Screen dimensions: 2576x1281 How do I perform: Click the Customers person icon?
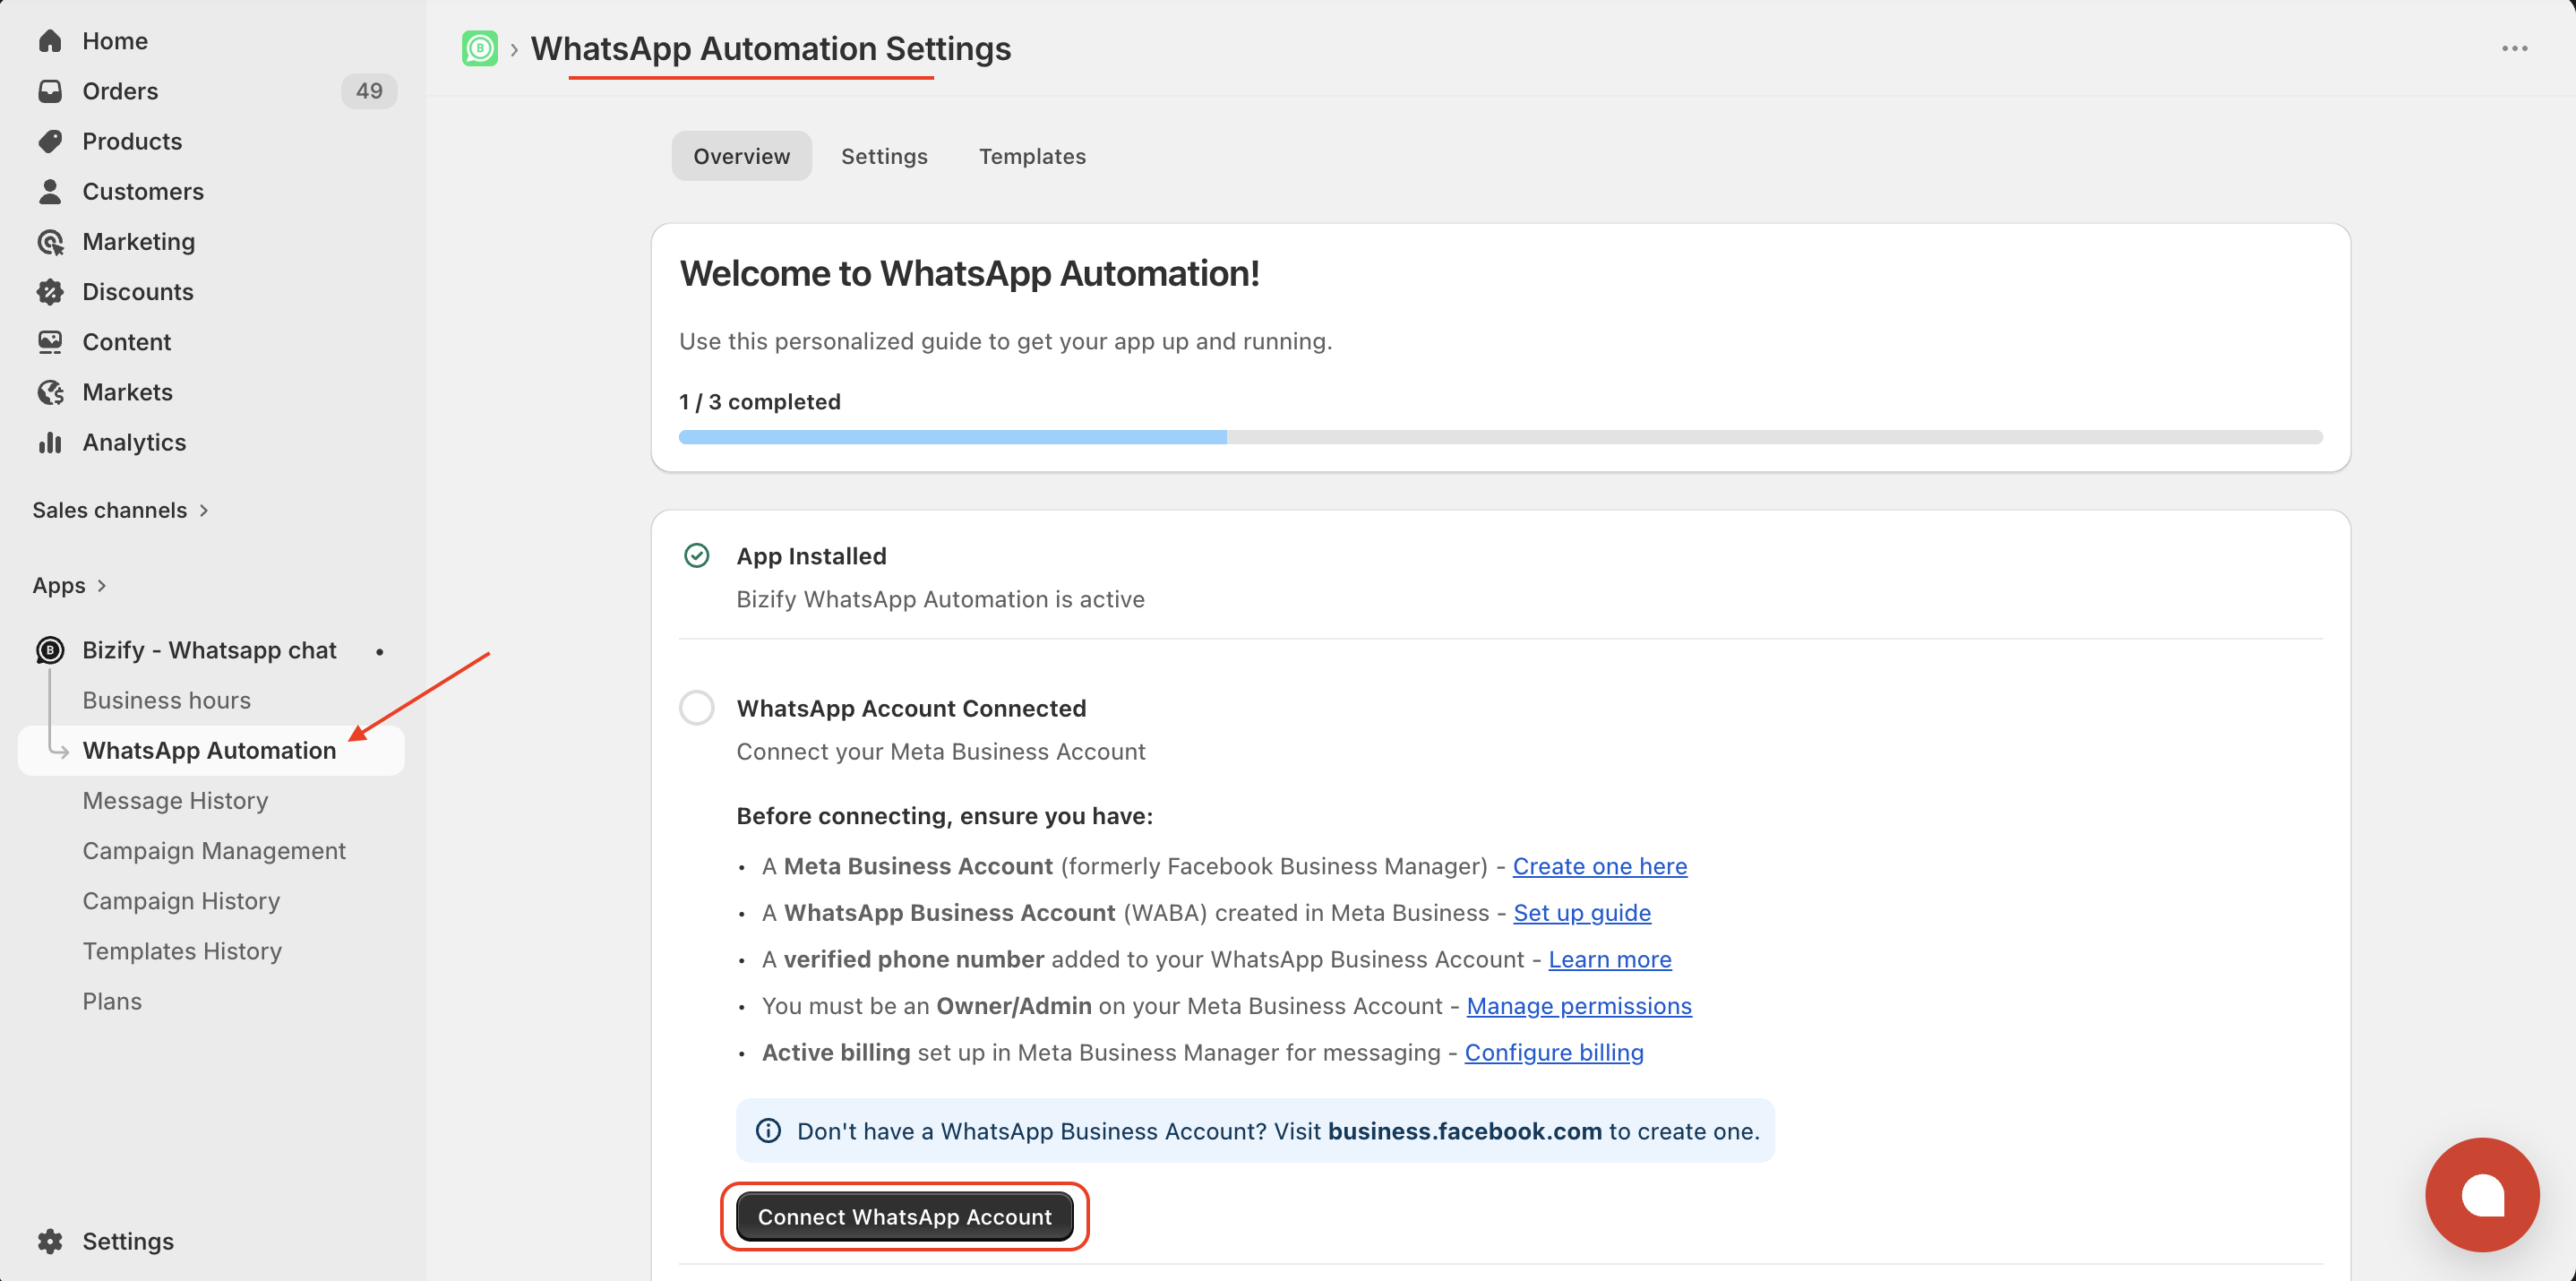tap(50, 191)
